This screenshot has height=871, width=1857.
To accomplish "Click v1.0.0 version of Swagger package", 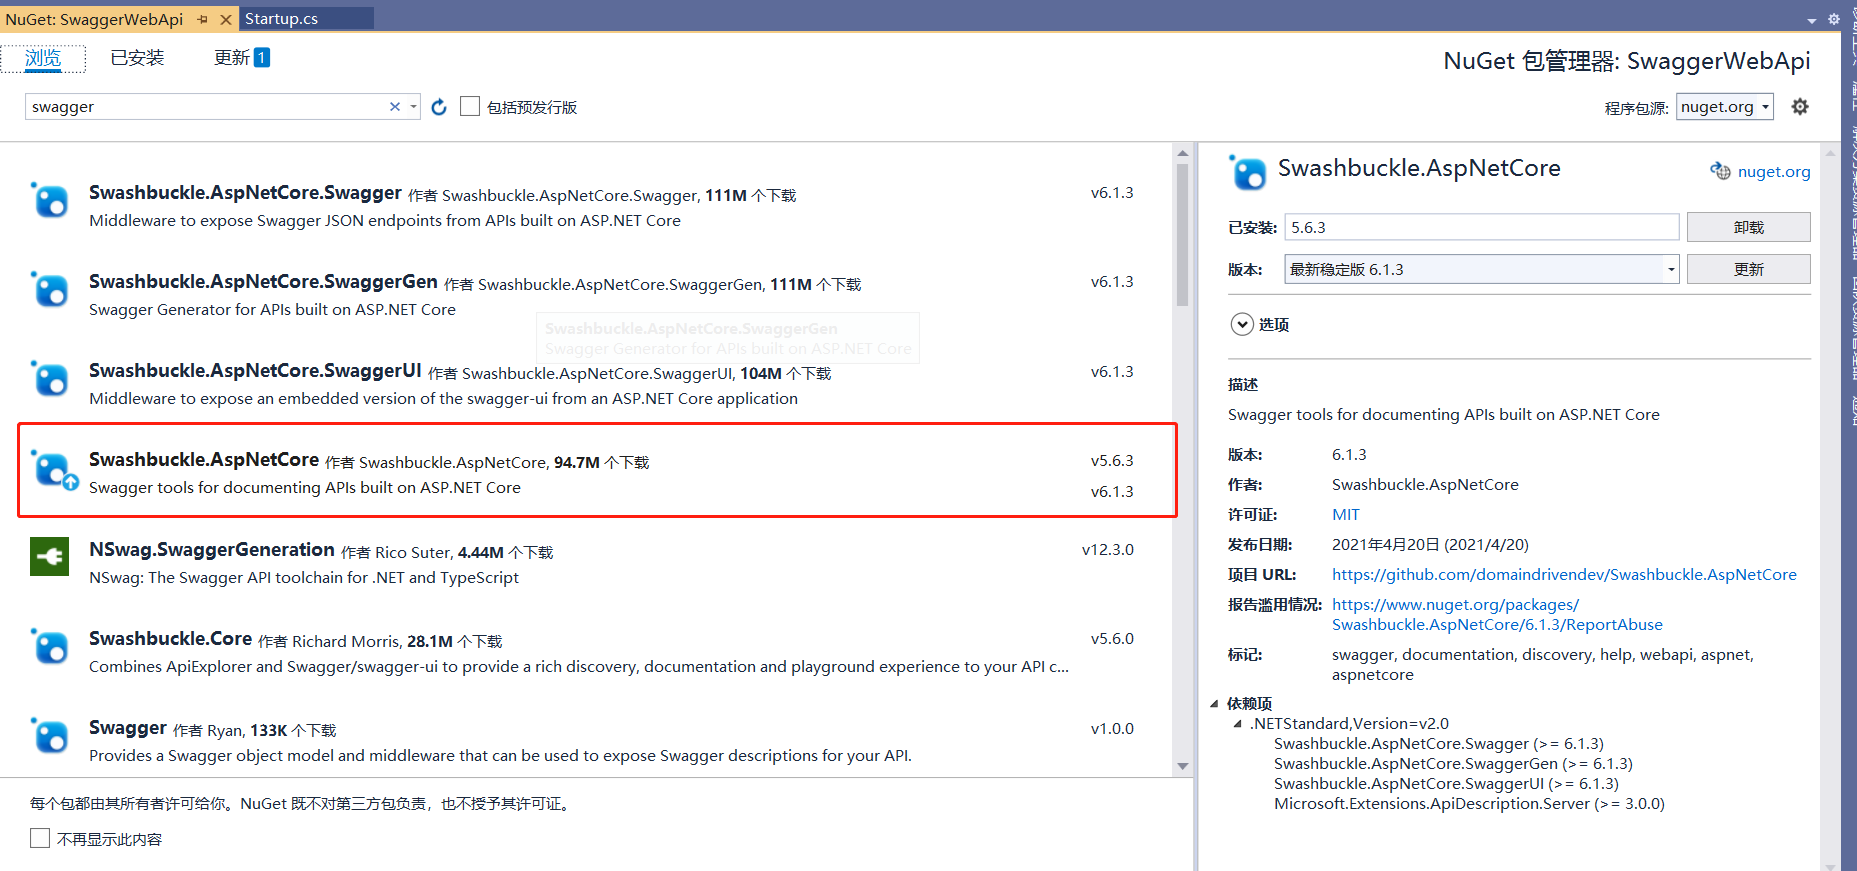I will click(1112, 728).
